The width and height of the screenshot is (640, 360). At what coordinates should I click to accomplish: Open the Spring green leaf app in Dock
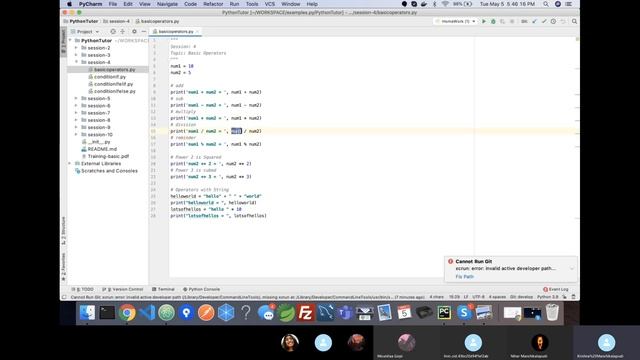(286, 313)
